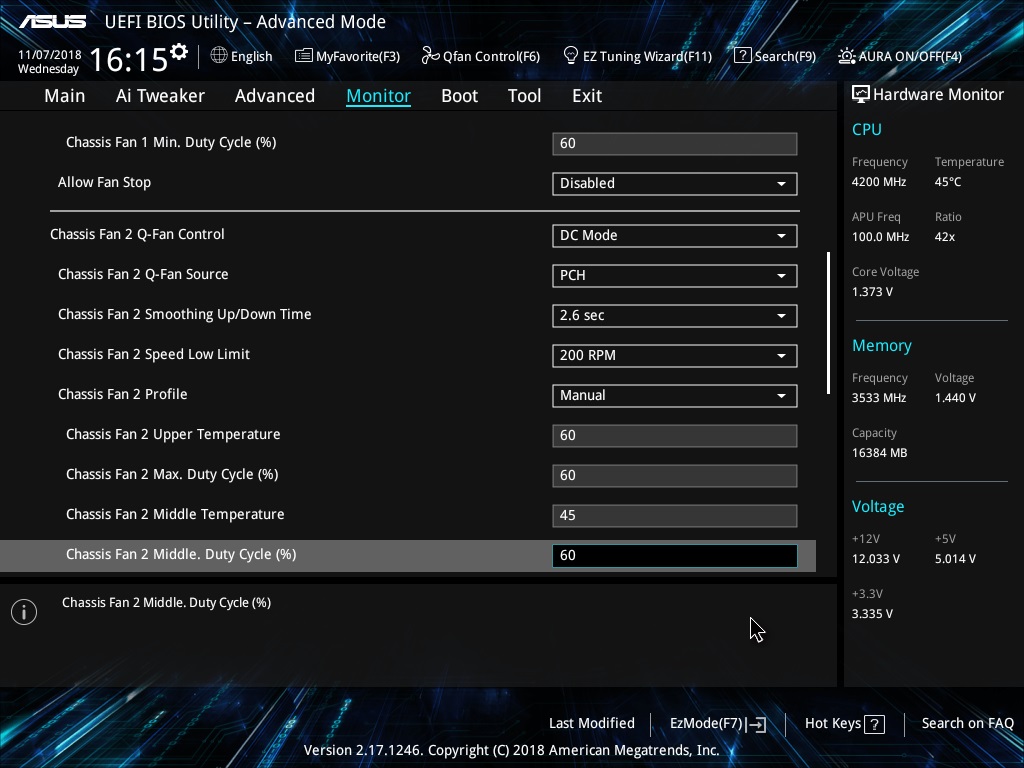The height and width of the screenshot is (768, 1024).
Task: Launch EZ Tuning Wizard bulb icon
Action: (x=571, y=56)
